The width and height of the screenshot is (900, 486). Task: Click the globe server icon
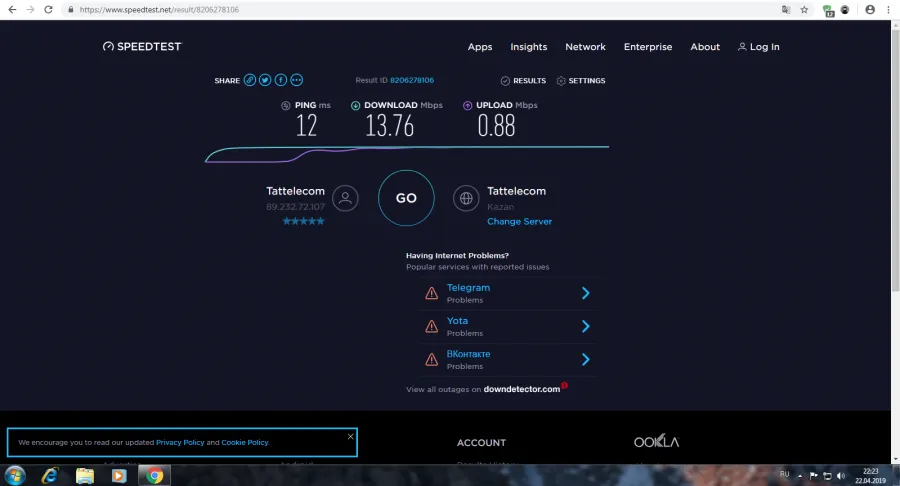[x=466, y=199]
